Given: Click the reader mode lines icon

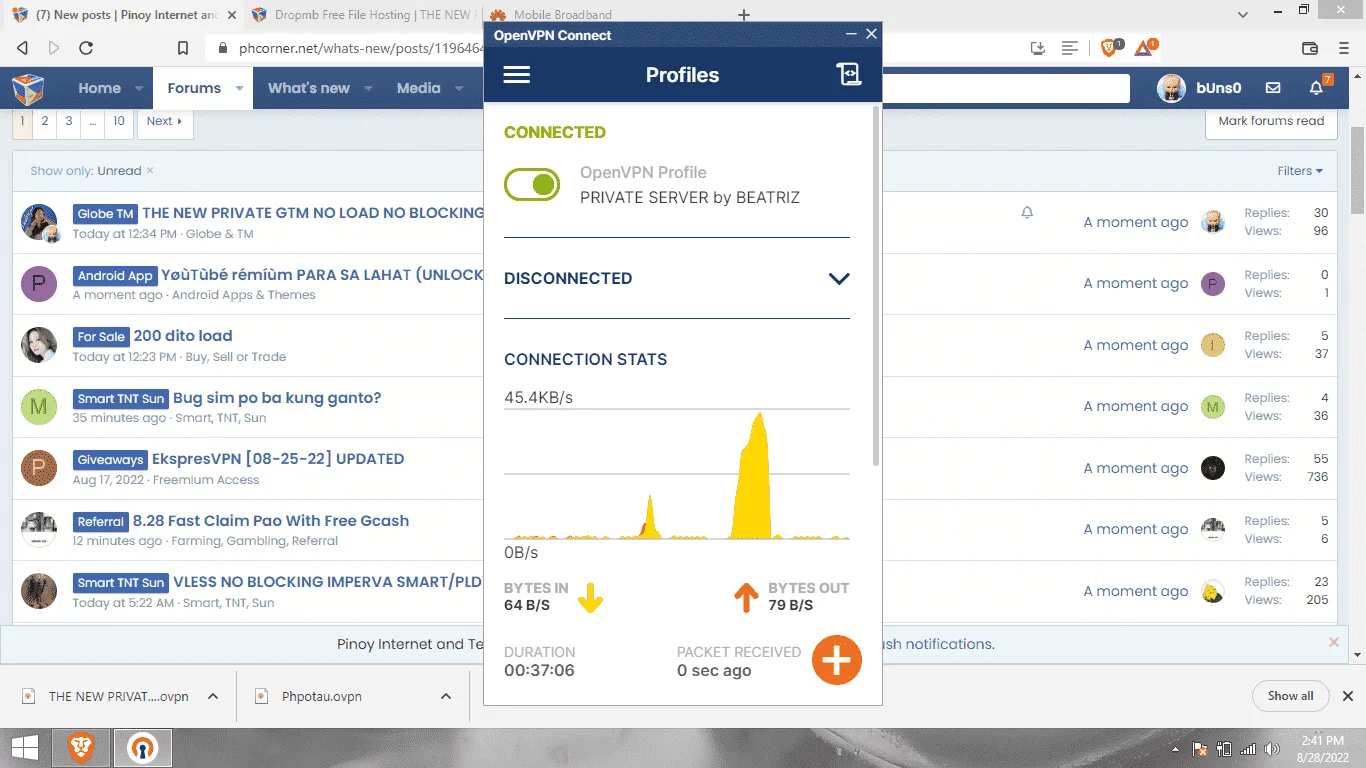Looking at the screenshot, I should click(1070, 48).
